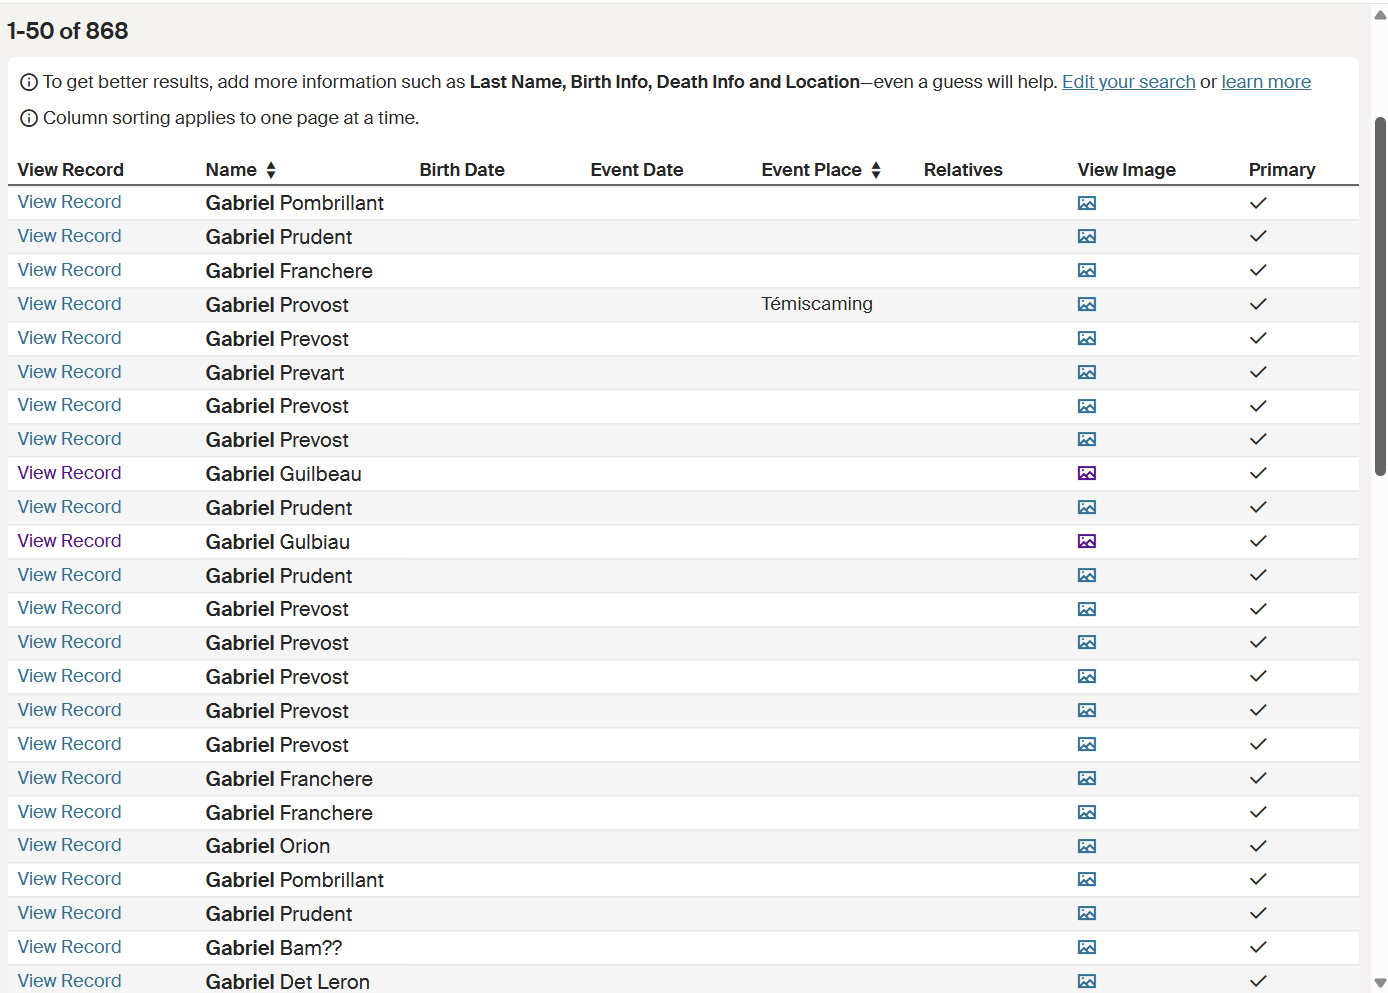Screen dimensions: 1388x993
Task: Click Primary checkmark on Gabriel Orion row
Action: [x=1258, y=846]
